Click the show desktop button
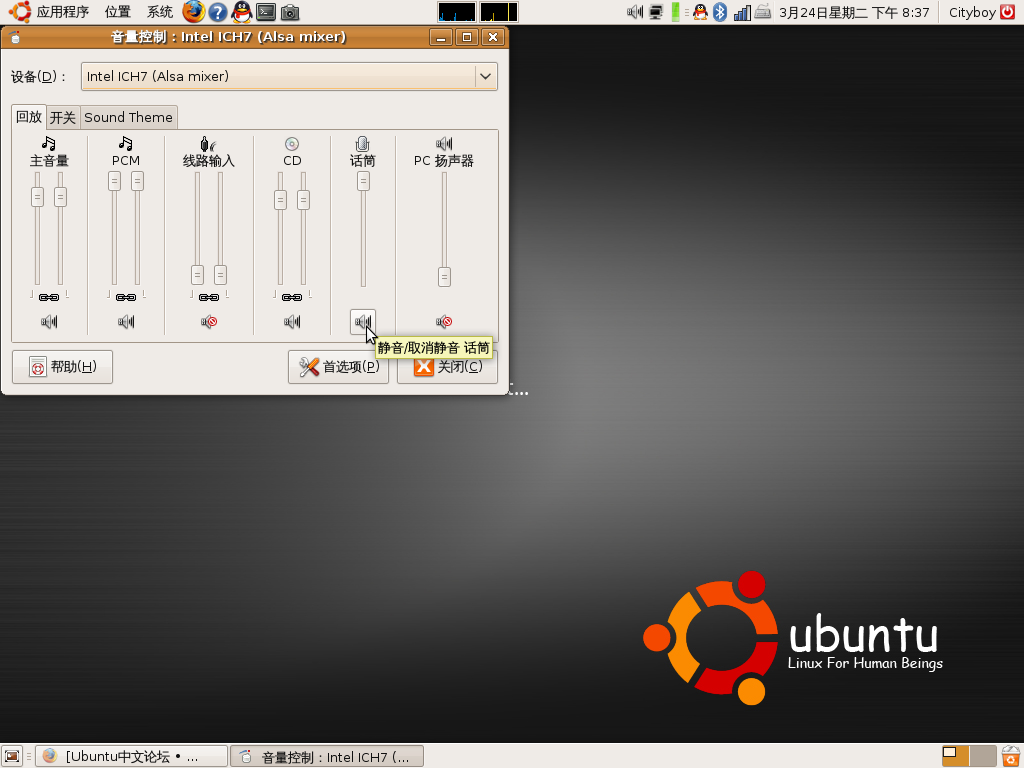 [12, 756]
